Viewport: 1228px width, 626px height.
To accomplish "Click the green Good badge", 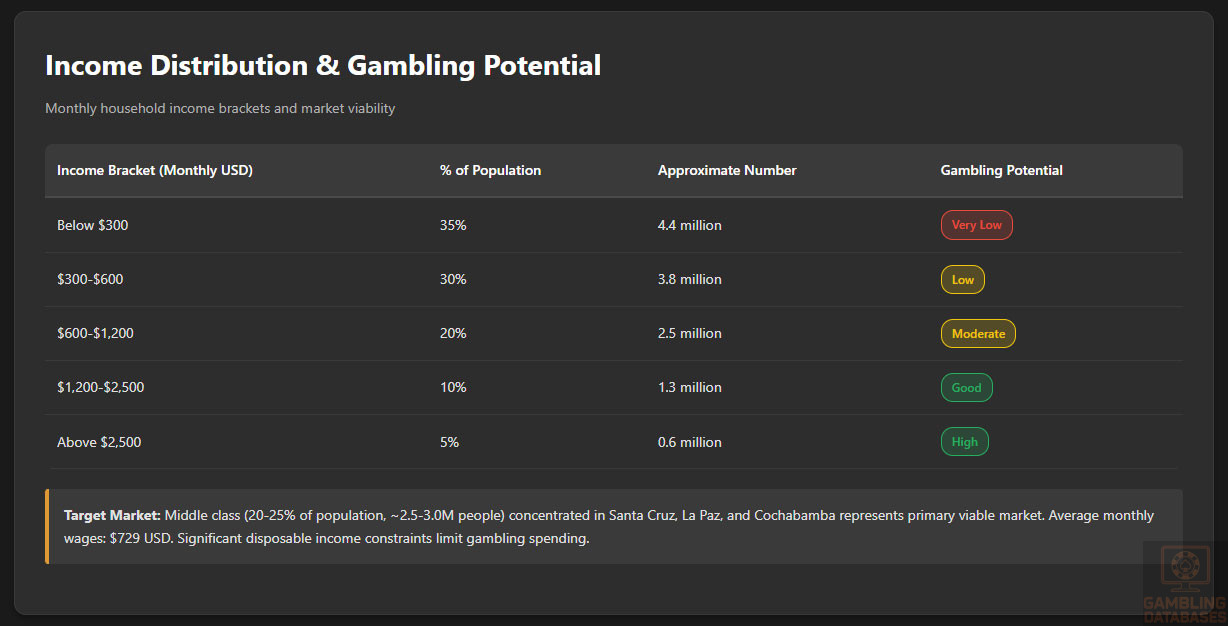I will pyautogui.click(x=966, y=388).
